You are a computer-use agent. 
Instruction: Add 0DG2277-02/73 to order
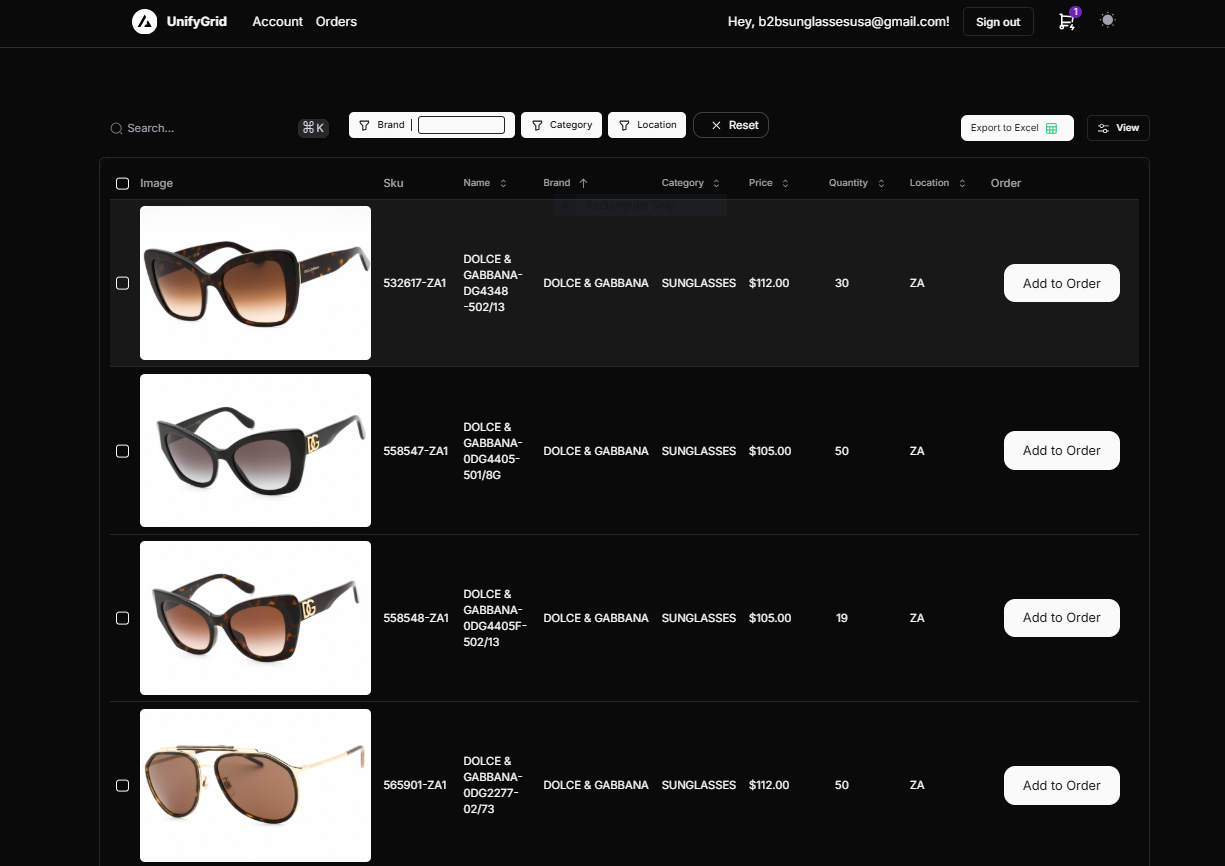1061,785
